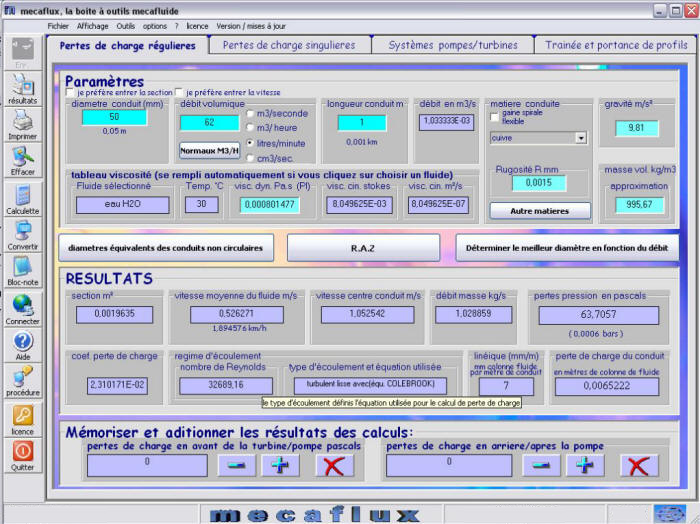Click coef. perte de charge value 2,310171E-02
The width and height of the screenshot is (700, 524).
(x=117, y=385)
